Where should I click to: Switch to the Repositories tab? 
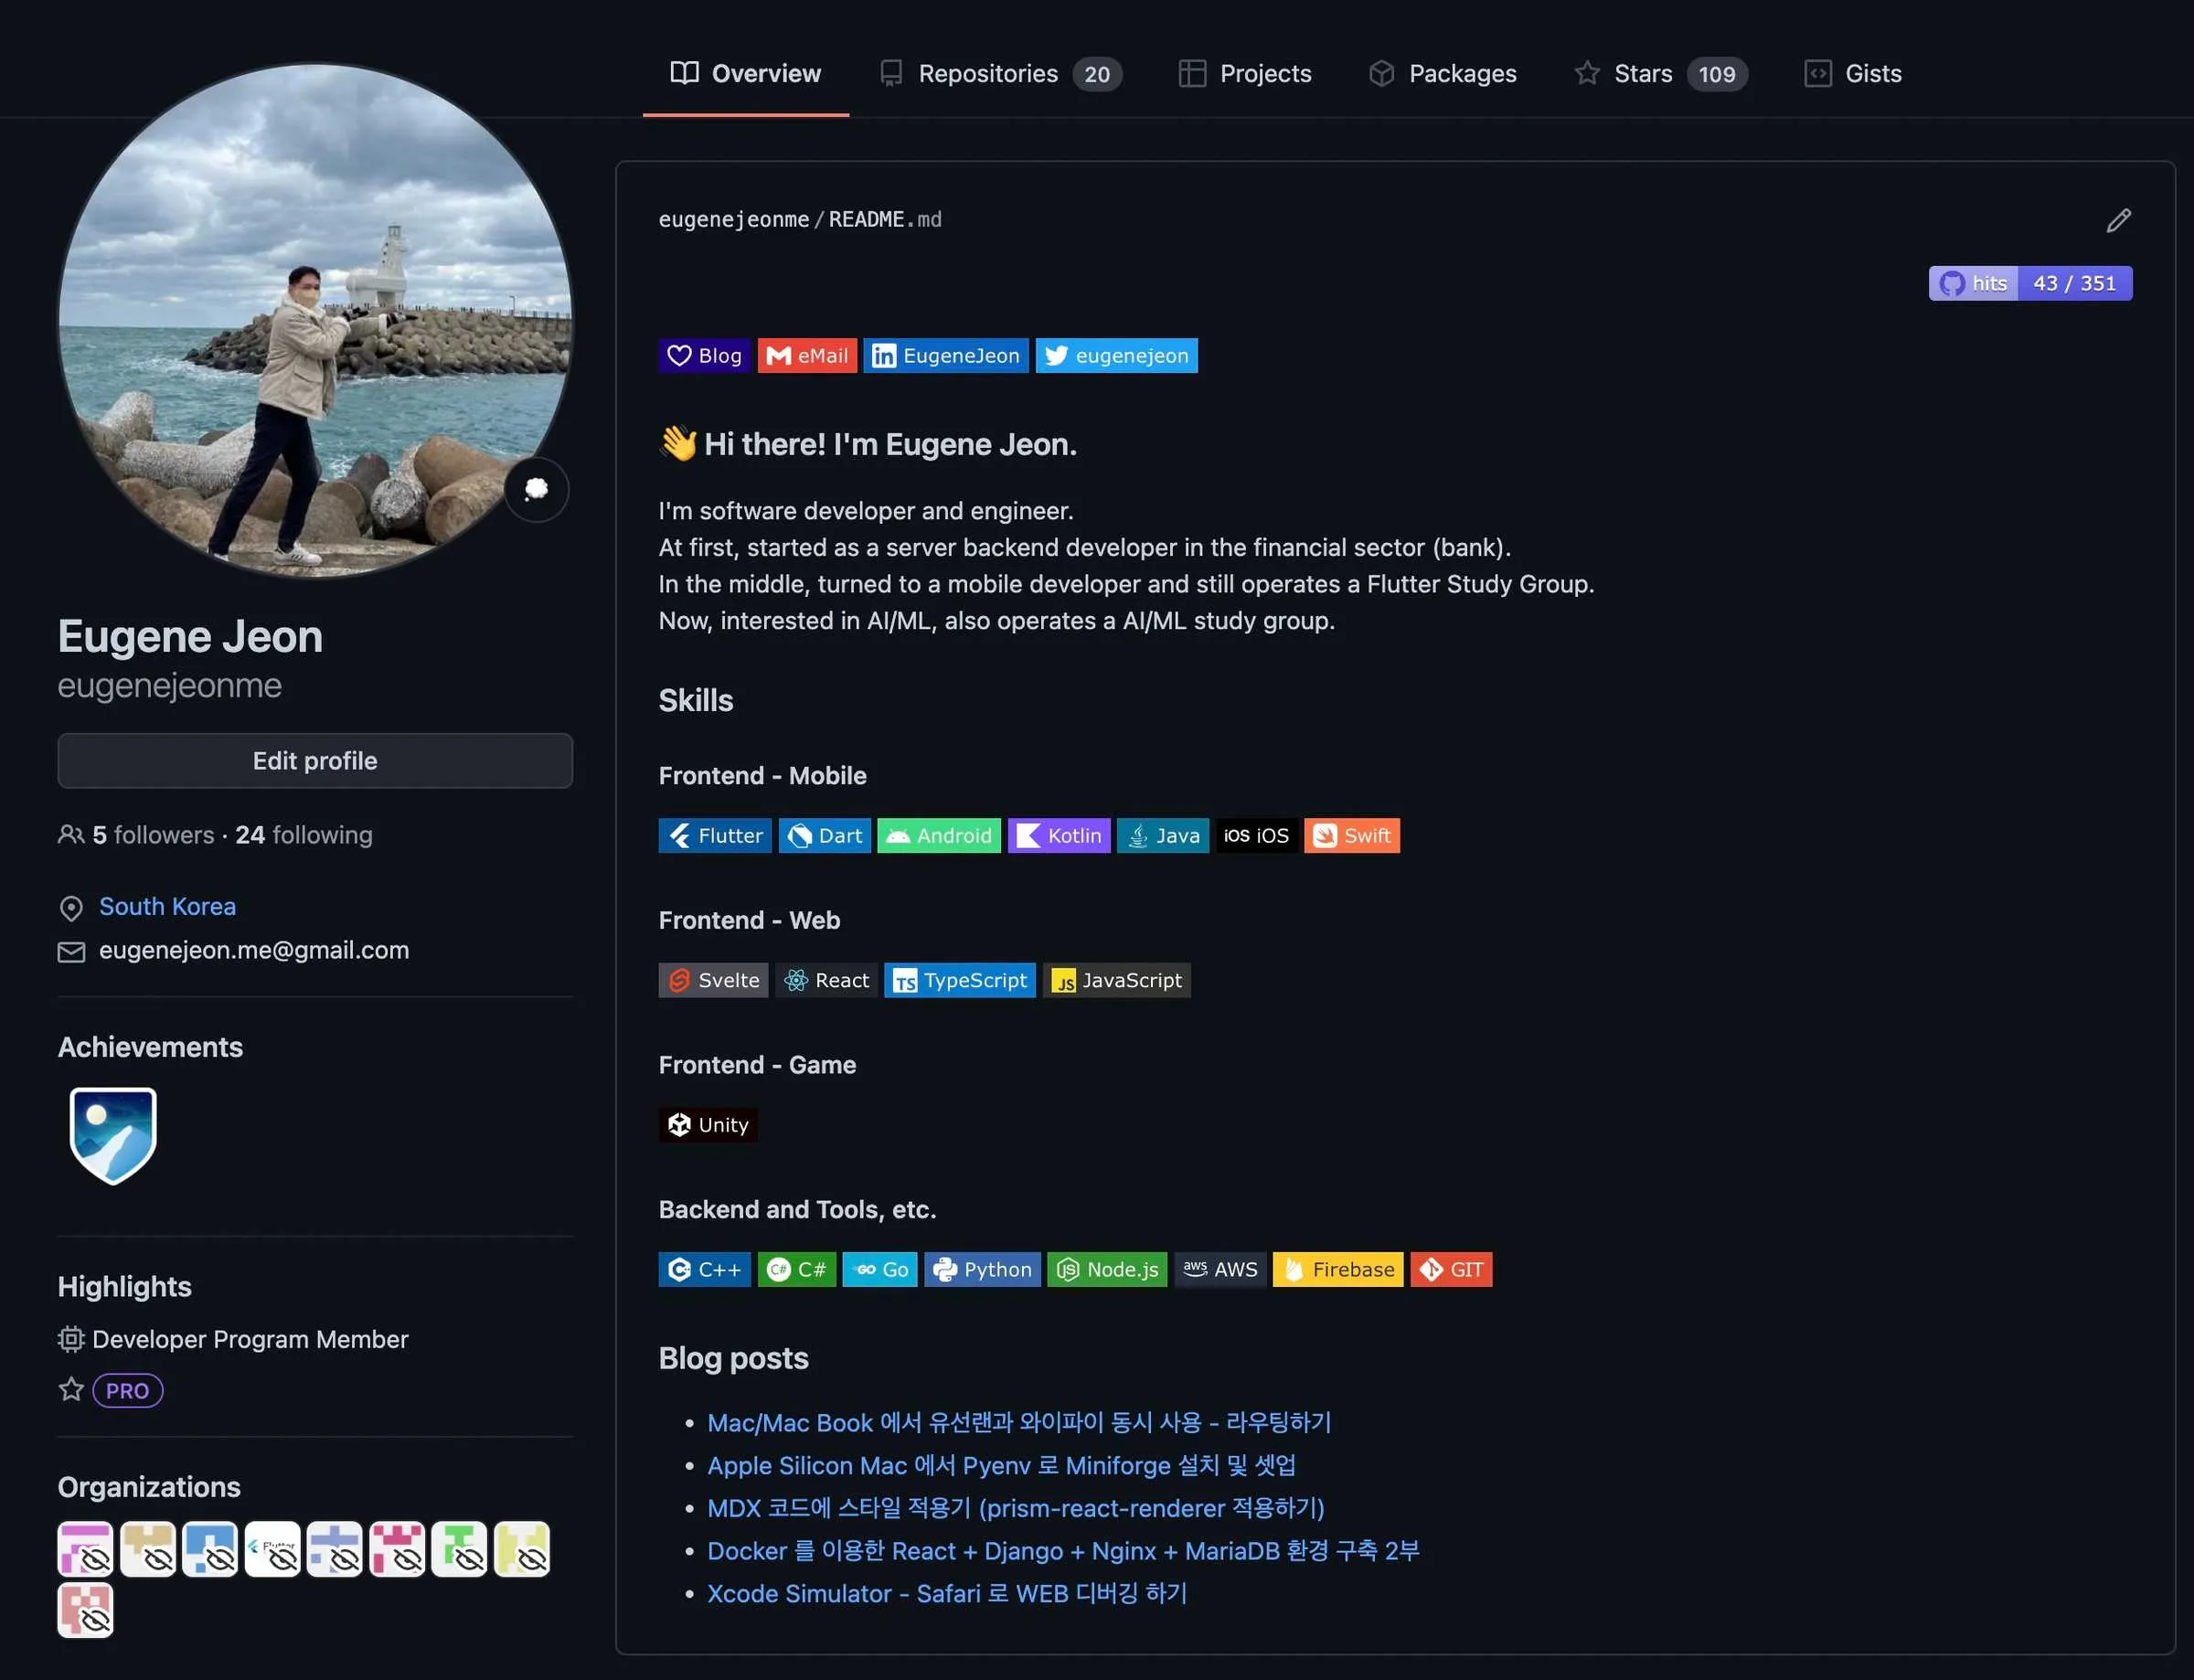point(989,73)
